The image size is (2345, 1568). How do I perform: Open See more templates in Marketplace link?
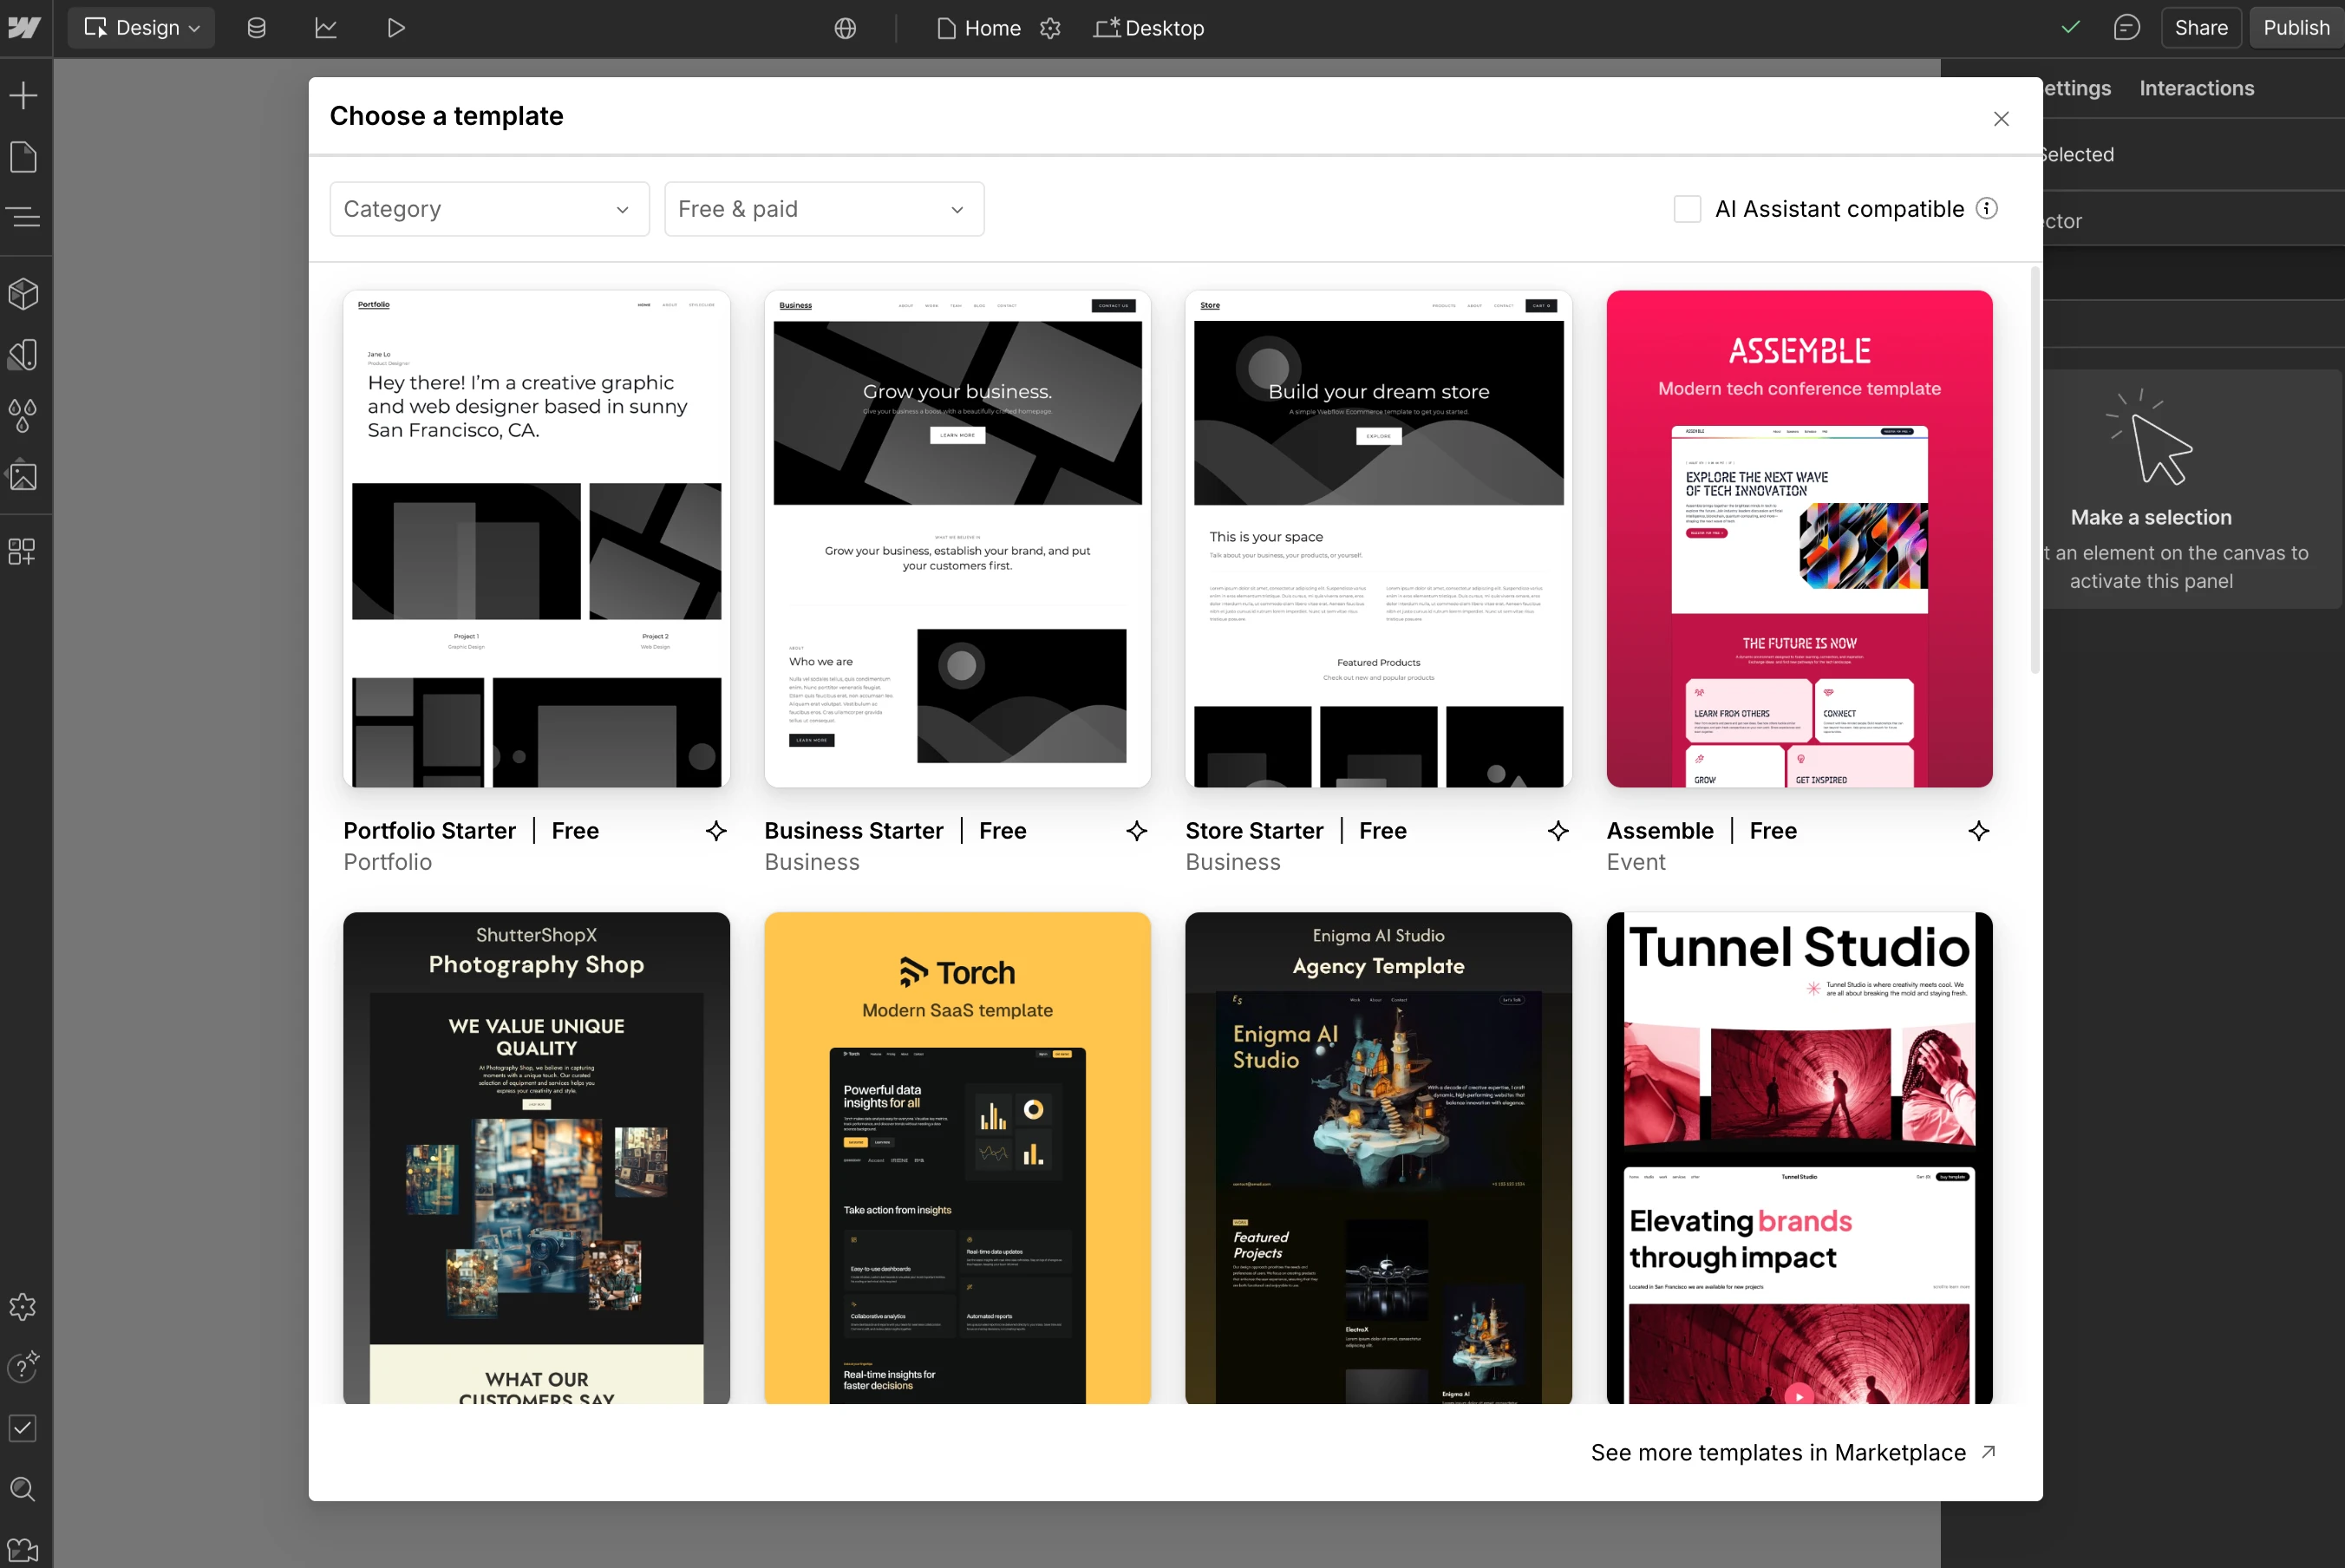pos(1793,1452)
